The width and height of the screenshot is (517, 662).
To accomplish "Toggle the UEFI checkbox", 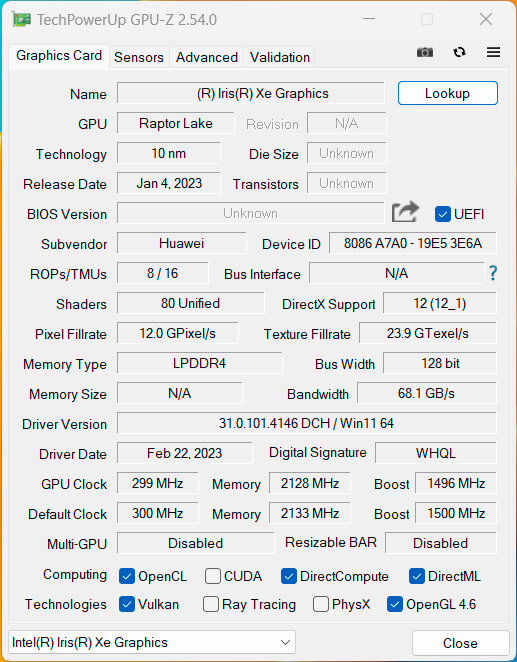I will (442, 214).
